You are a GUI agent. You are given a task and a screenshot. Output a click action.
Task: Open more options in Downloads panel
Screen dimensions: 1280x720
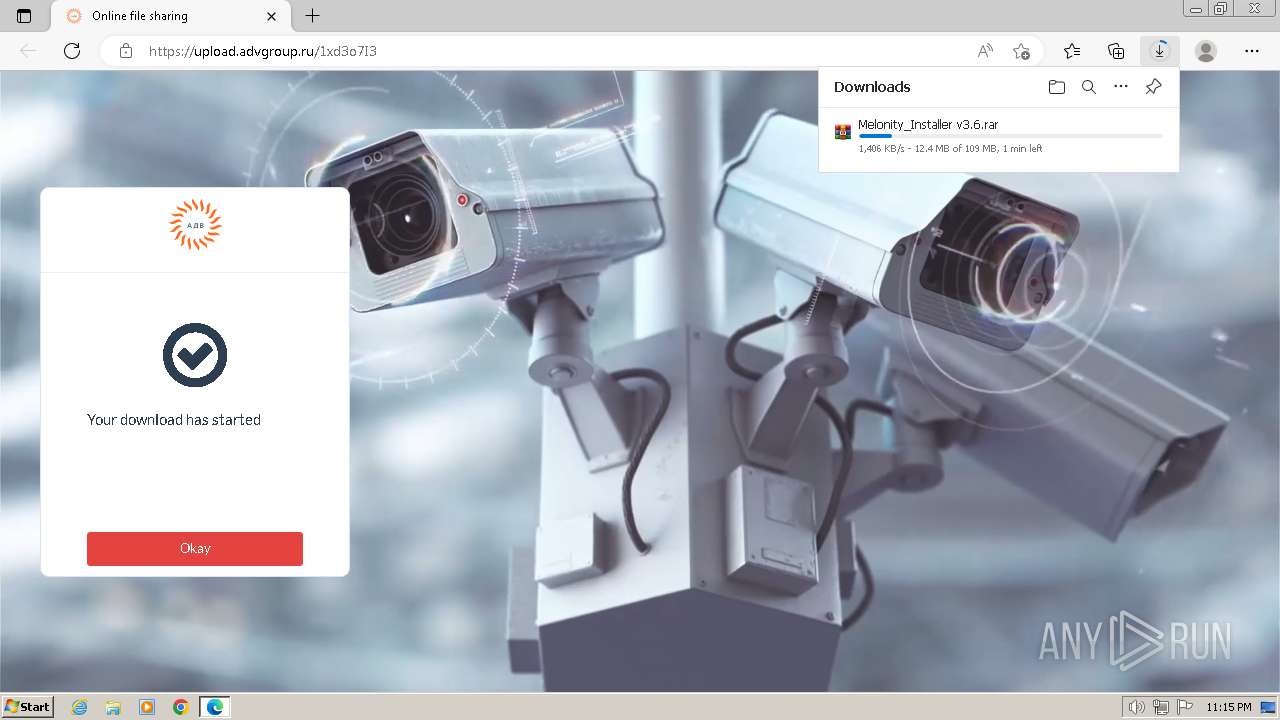1121,87
